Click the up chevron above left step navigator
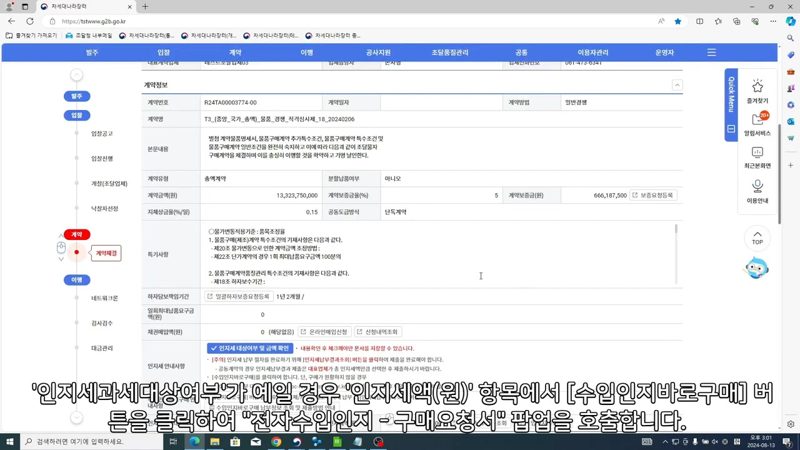 pos(61,236)
